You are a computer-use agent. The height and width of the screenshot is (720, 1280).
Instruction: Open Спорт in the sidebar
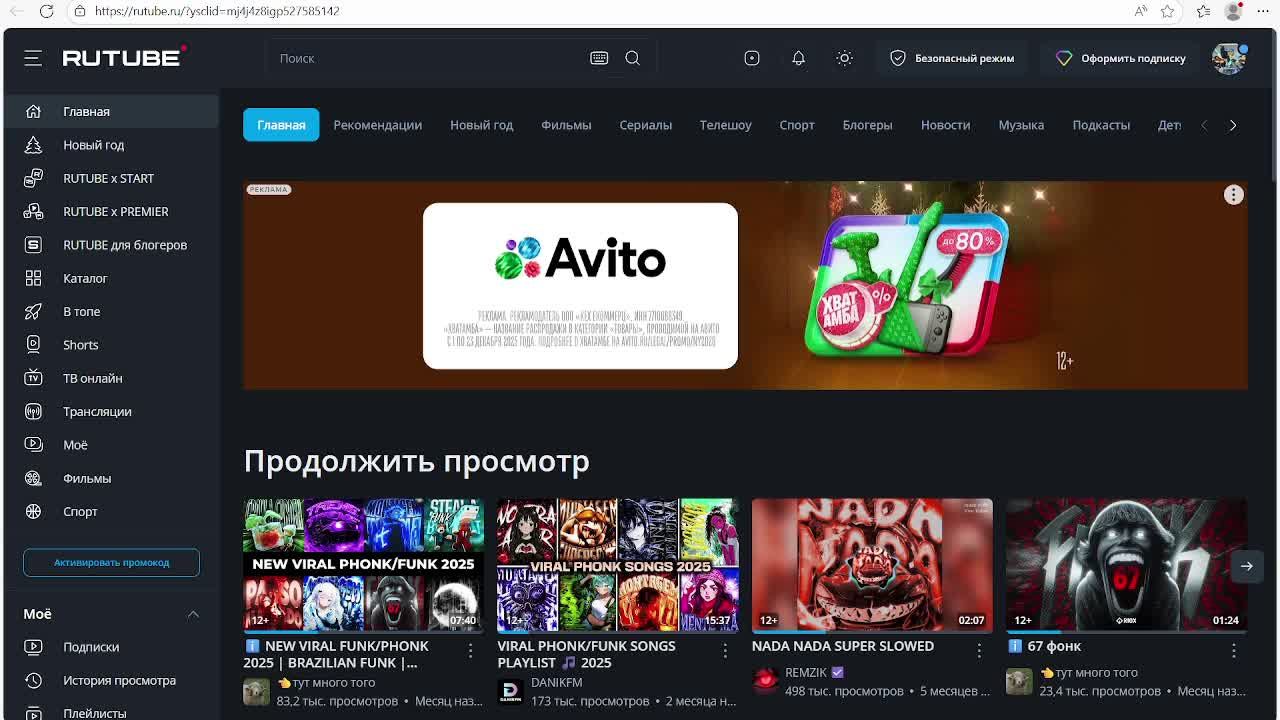point(110,511)
